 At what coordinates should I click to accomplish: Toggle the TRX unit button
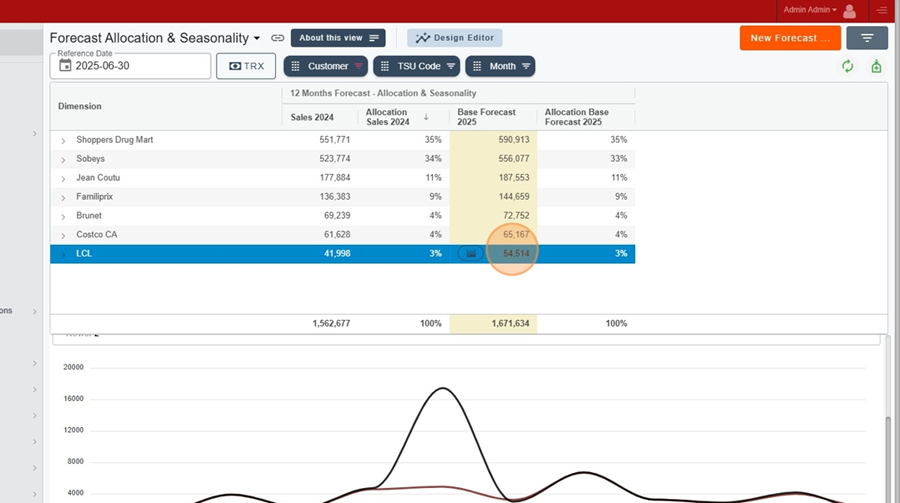pos(246,66)
